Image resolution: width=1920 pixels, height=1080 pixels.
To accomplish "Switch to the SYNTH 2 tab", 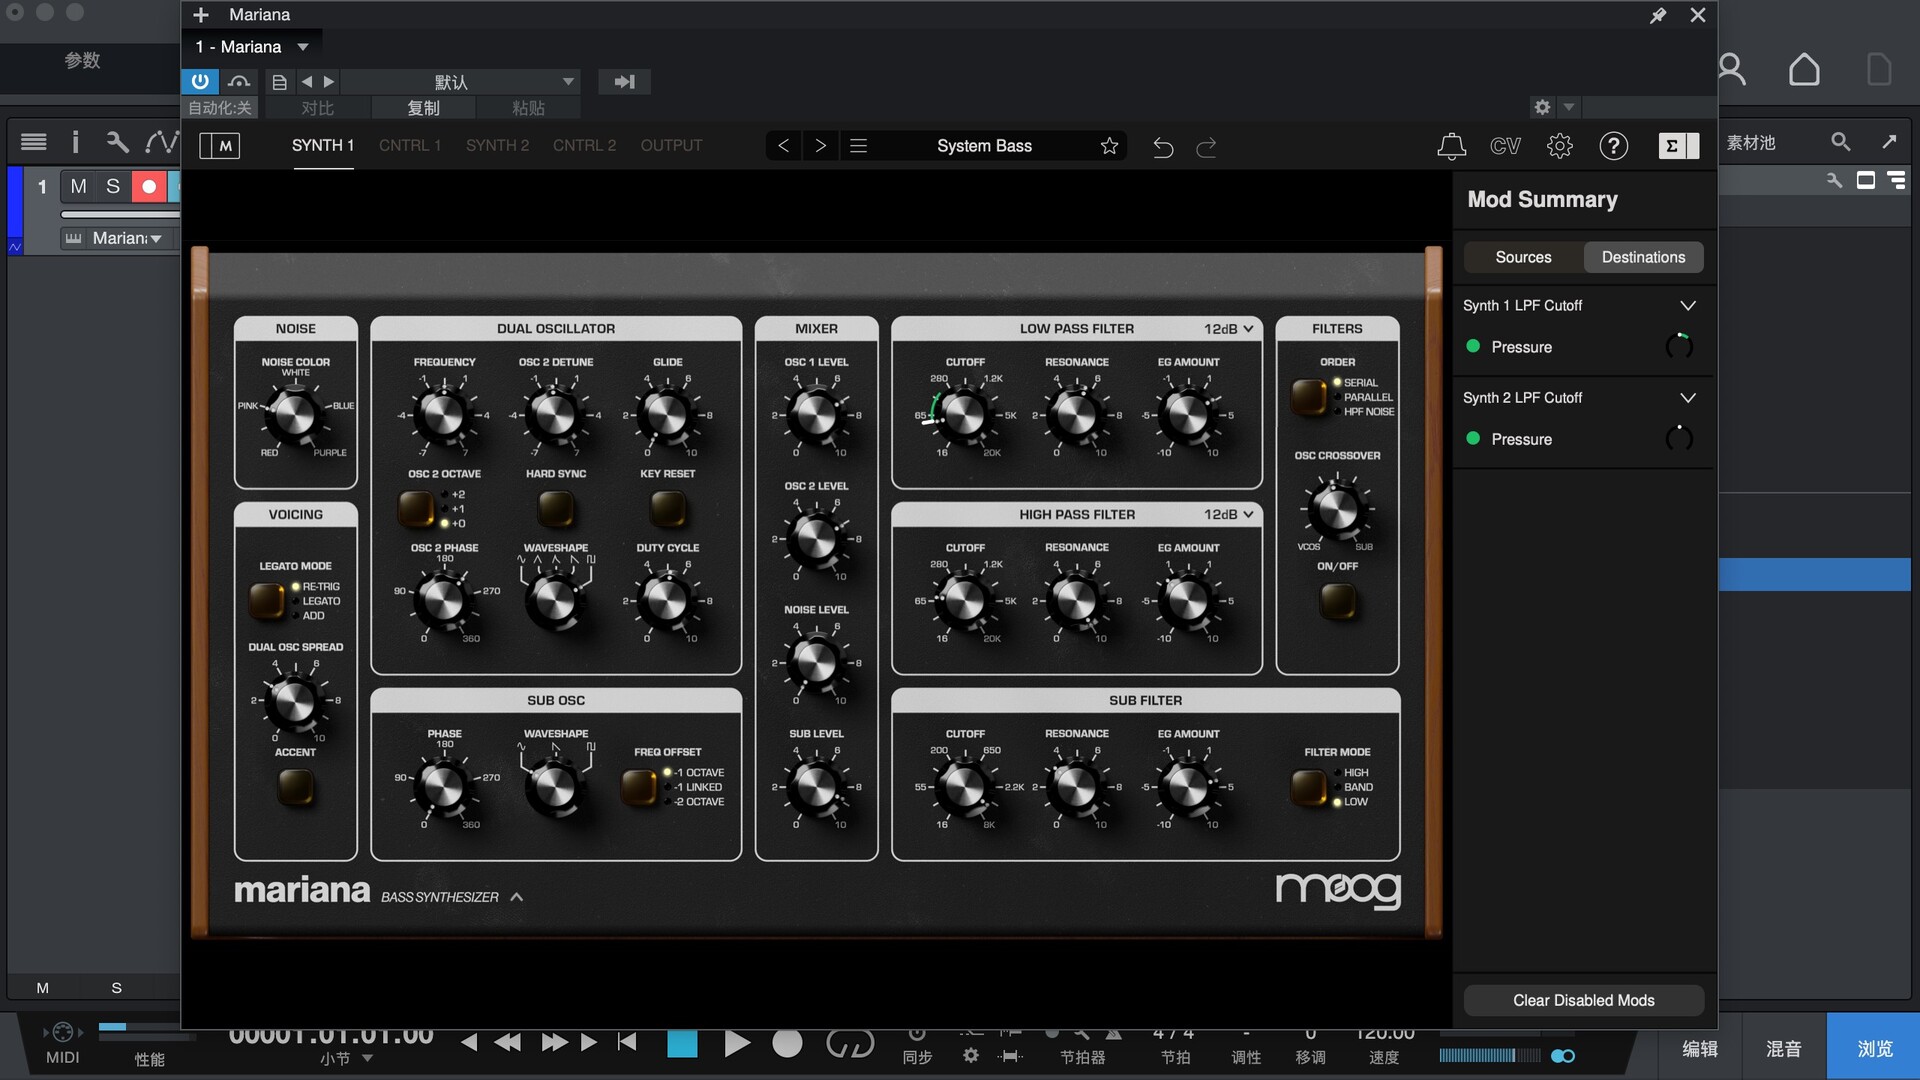I will (x=497, y=146).
